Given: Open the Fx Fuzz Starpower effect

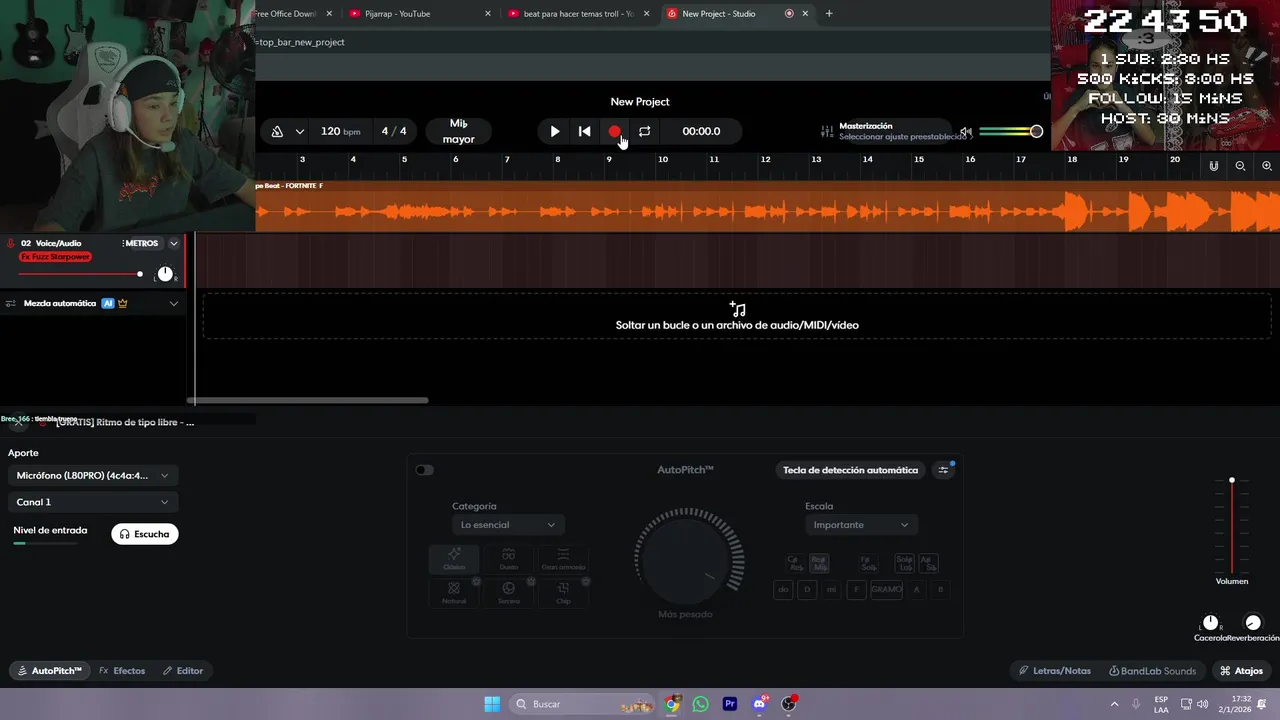Looking at the screenshot, I should (55, 257).
